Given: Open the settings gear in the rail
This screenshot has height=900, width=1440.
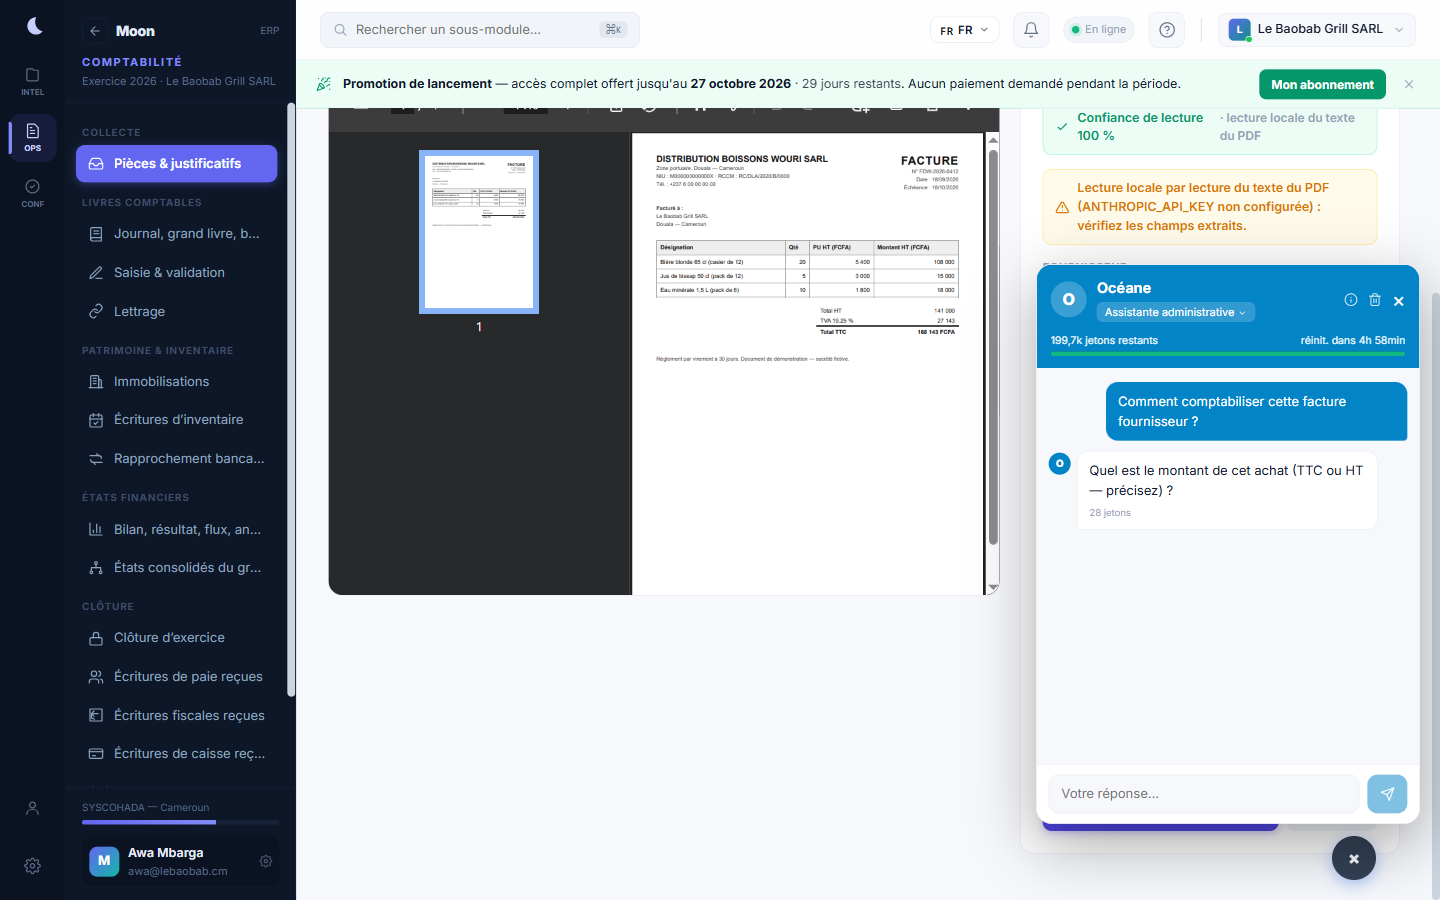Looking at the screenshot, I should [x=32, y=866].
